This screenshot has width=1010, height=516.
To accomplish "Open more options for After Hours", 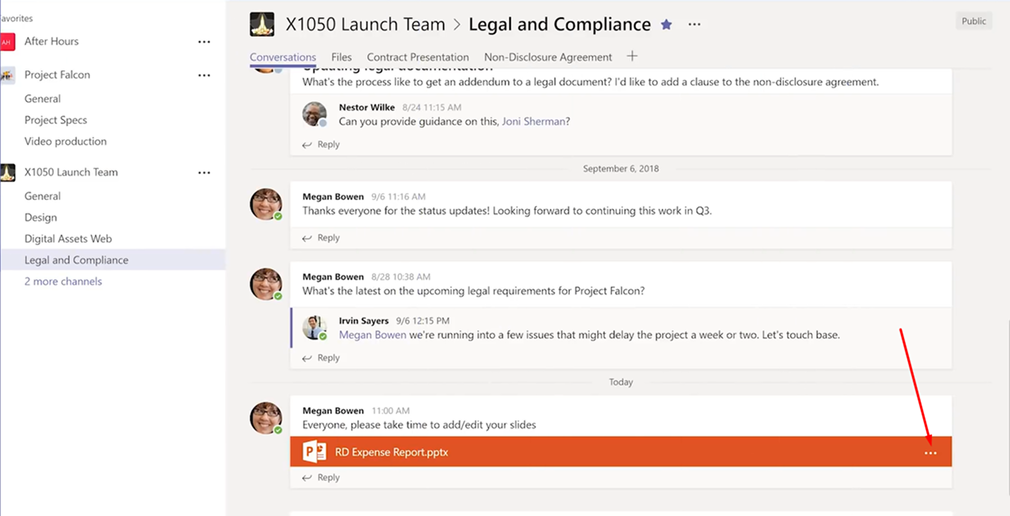I will [204, 42].
